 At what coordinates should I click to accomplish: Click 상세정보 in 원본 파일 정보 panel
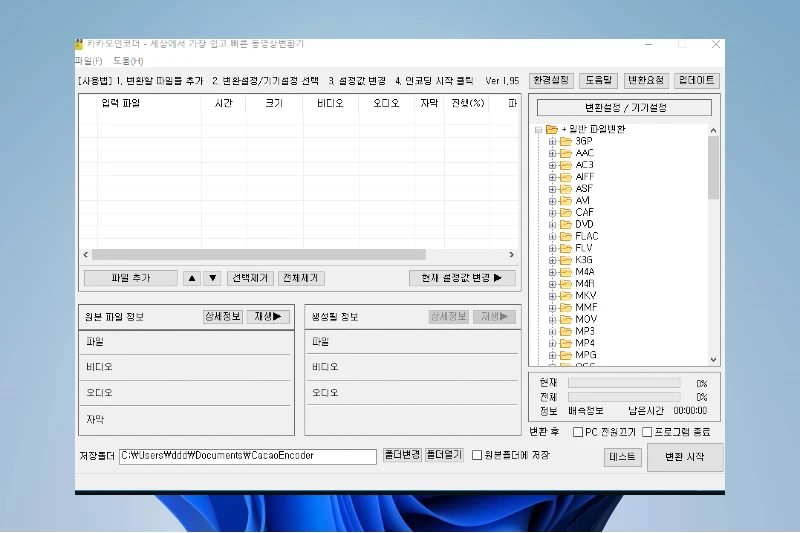tap(222, 316)
